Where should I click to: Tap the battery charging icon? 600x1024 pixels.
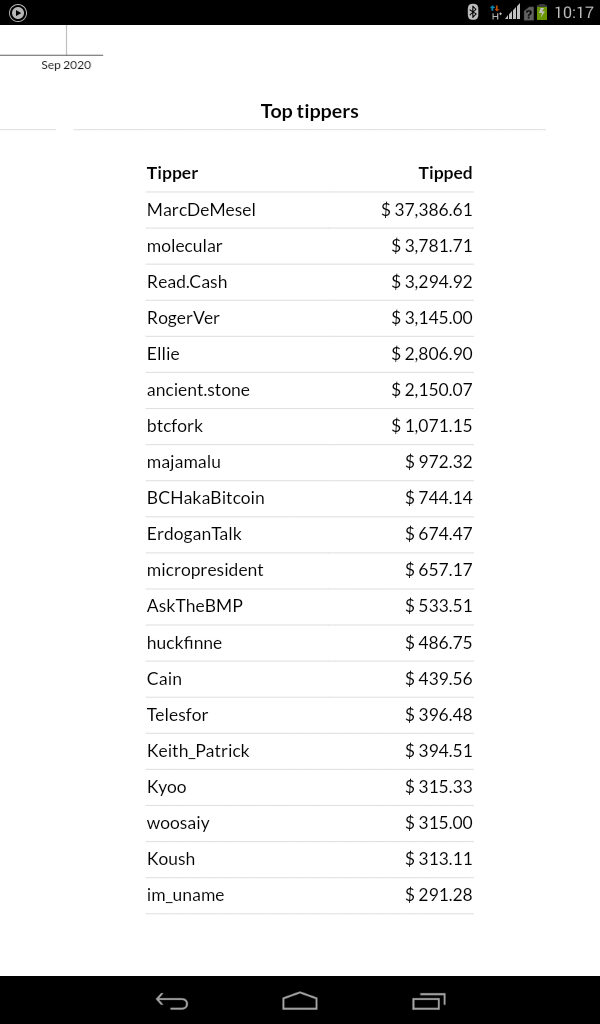543,12
